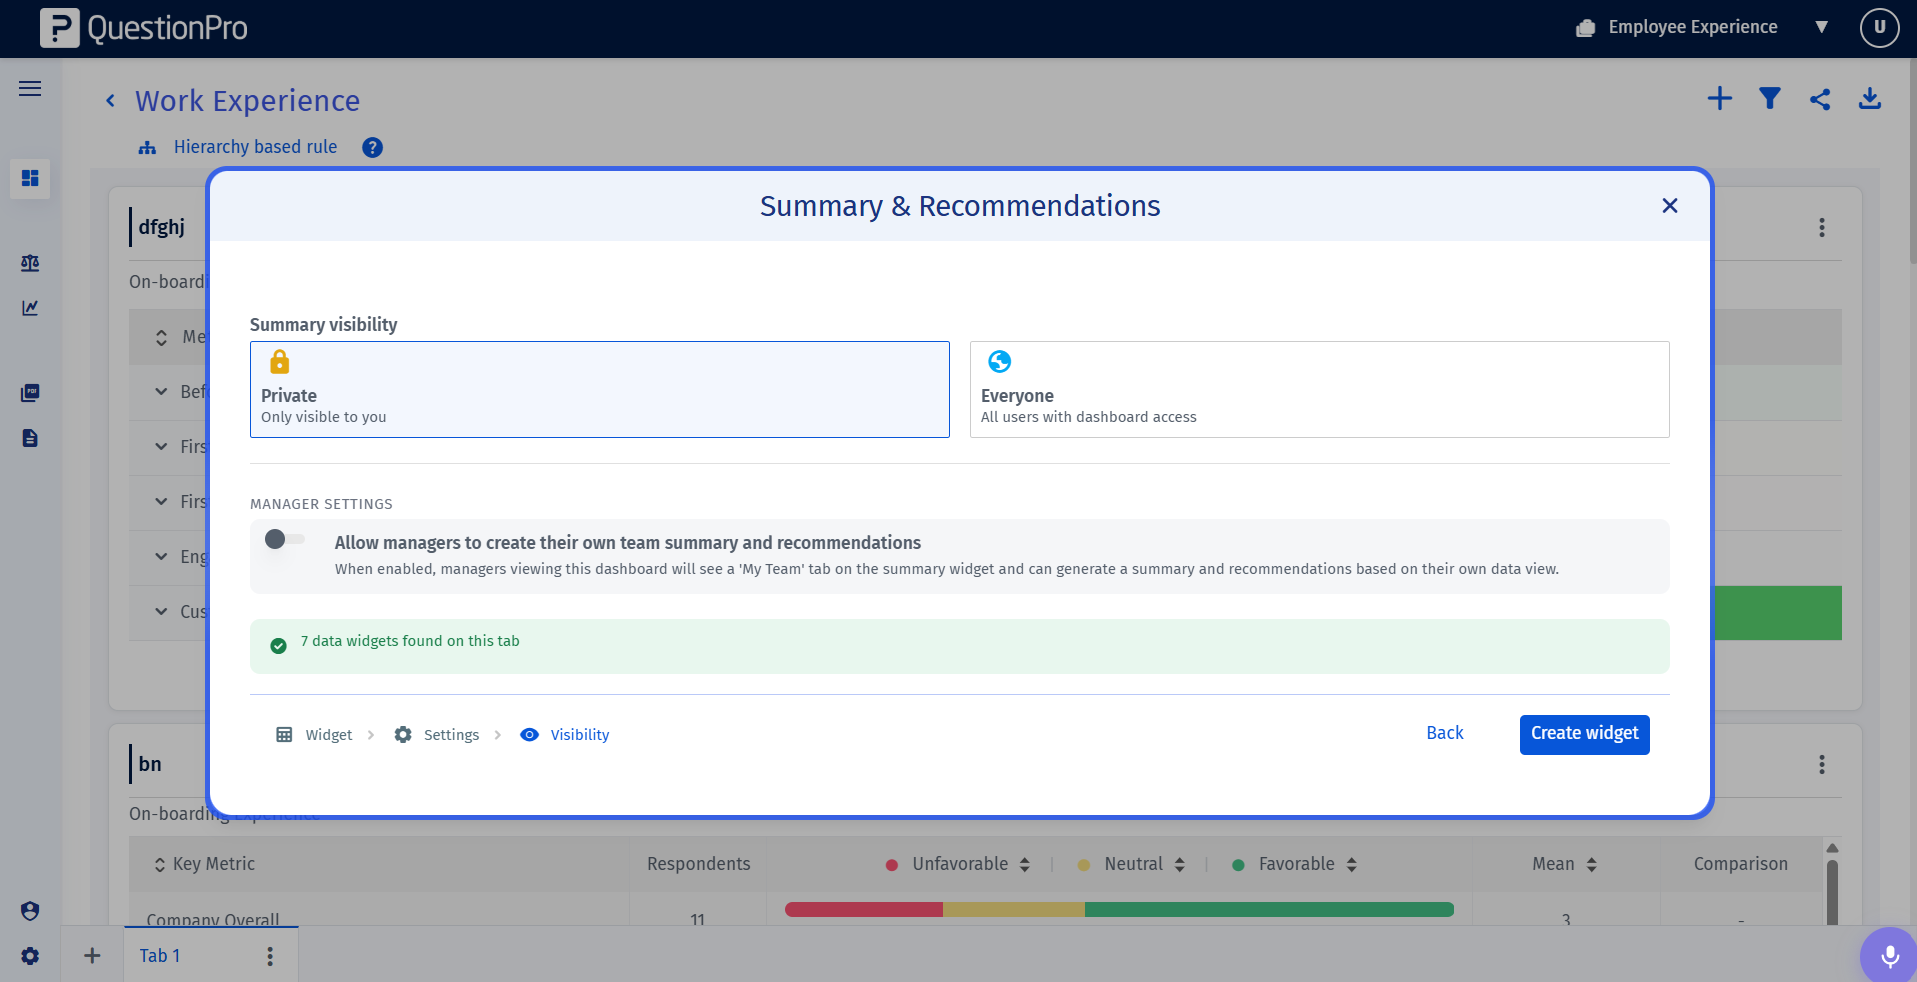
Task: Enable managers team summary toggle
Action: tap(284, 539)
